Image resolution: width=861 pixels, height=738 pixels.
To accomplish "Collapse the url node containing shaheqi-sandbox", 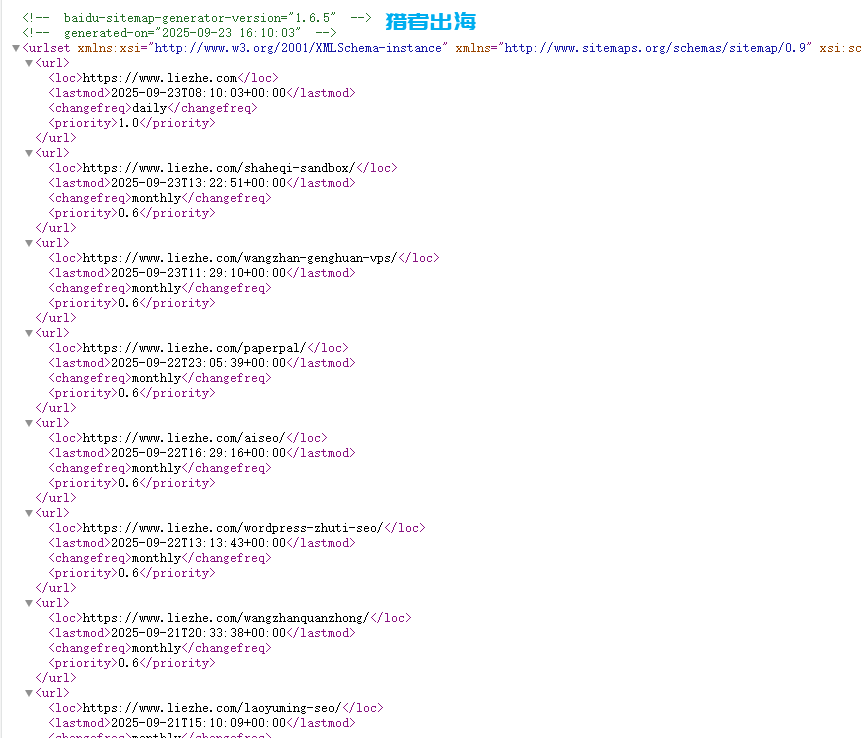I will click(x=29, y=153).
